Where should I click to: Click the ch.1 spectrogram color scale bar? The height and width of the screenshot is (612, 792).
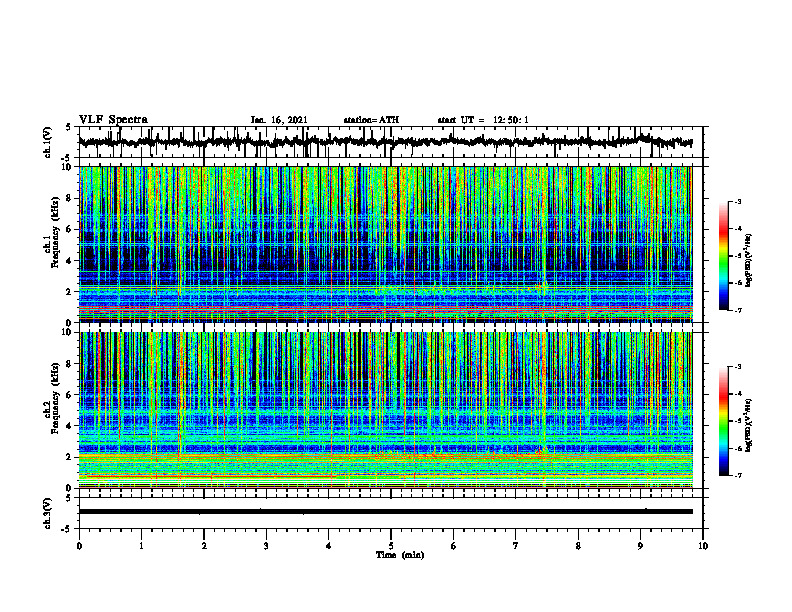(723, 256)
